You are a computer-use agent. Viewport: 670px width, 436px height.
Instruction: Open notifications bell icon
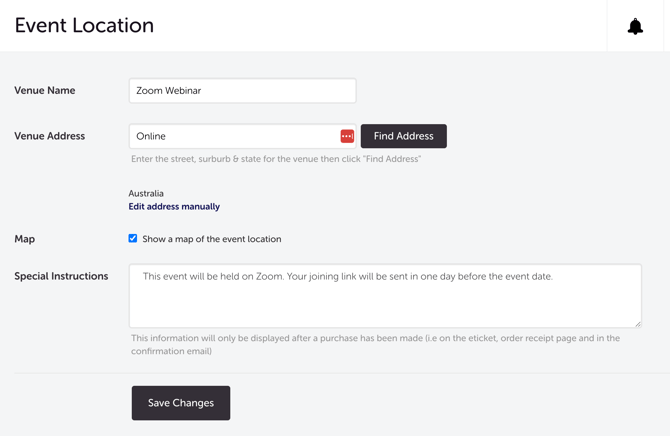tap(635, 27)
